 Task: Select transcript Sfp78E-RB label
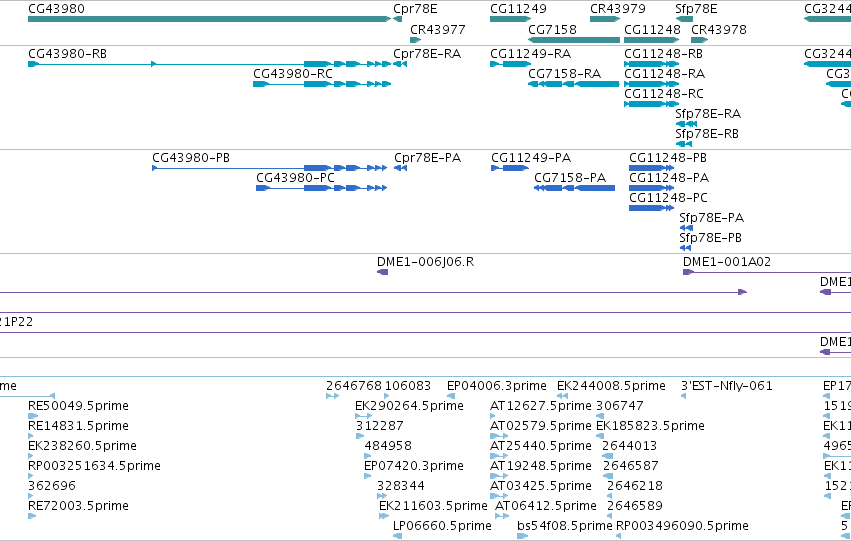pyautogui.click(x=707, y=133)
